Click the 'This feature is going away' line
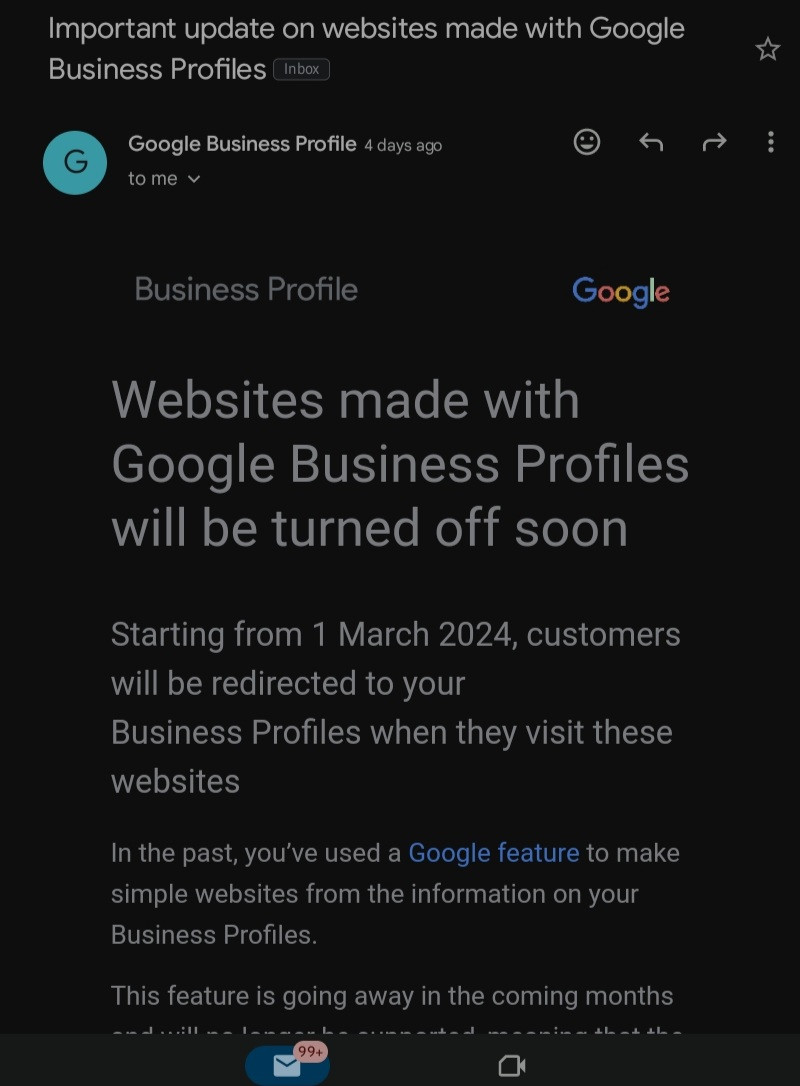The width and height of the screenshot is (800, 1086). pyautogui.click(x=392, y=996)
